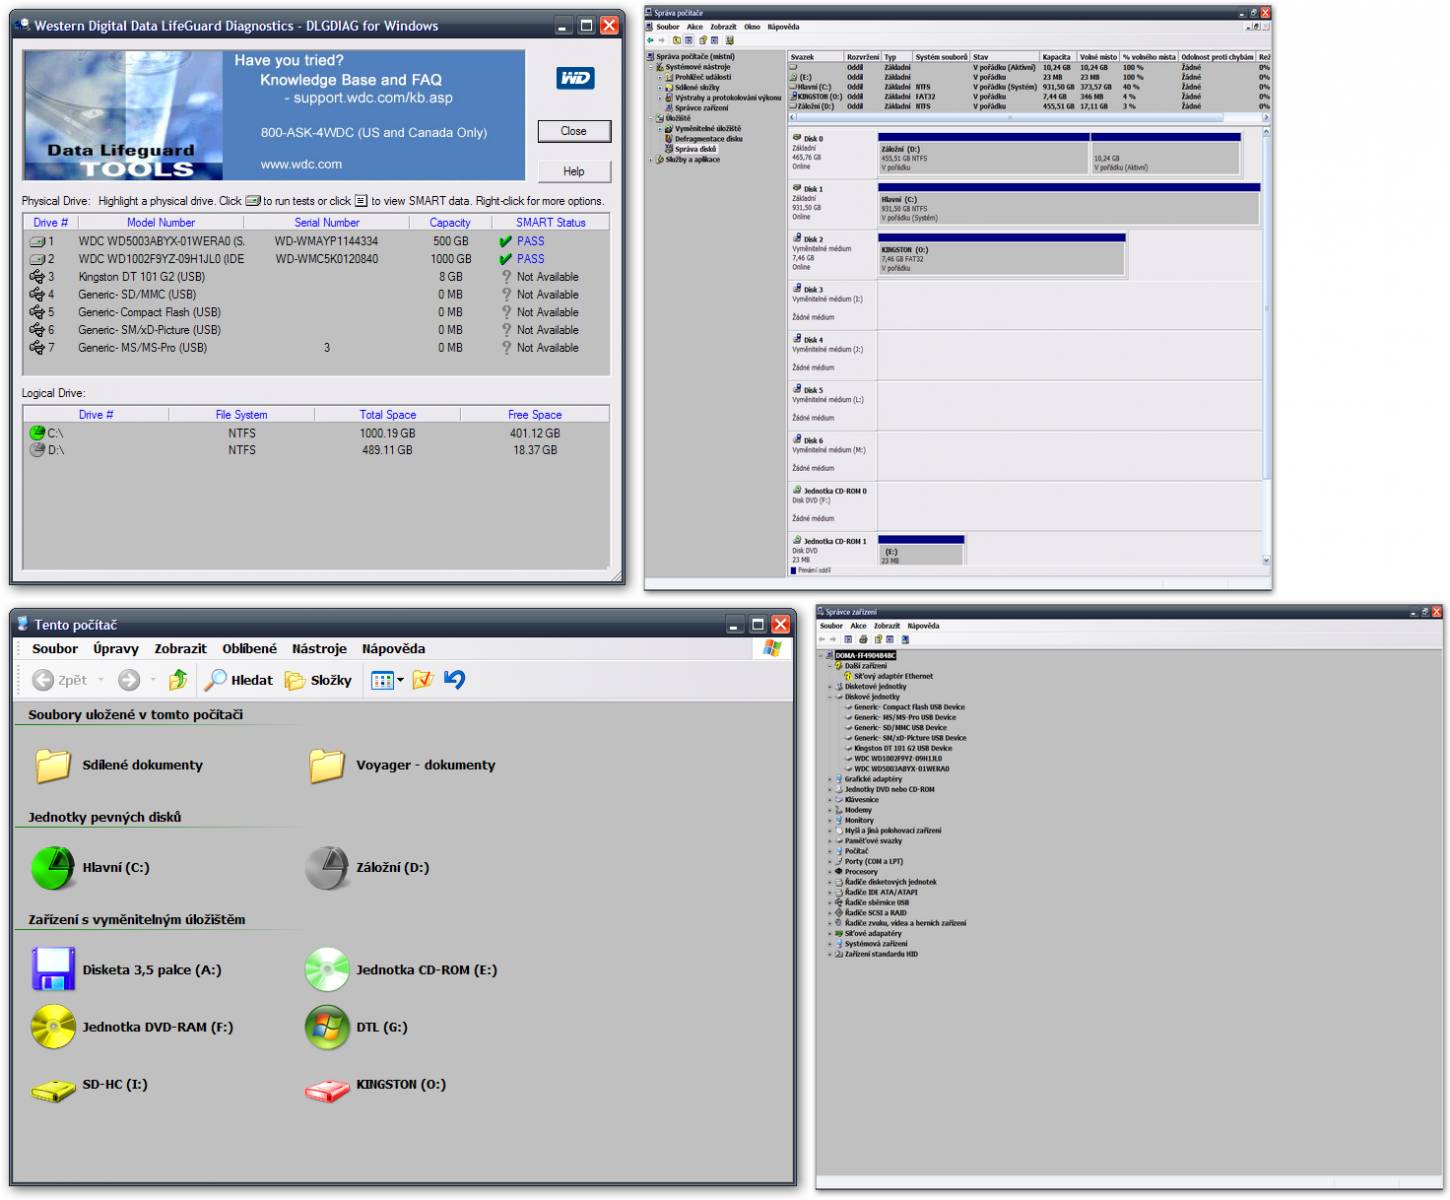Open Voyager - dokumenty folder

coord(402,765)
